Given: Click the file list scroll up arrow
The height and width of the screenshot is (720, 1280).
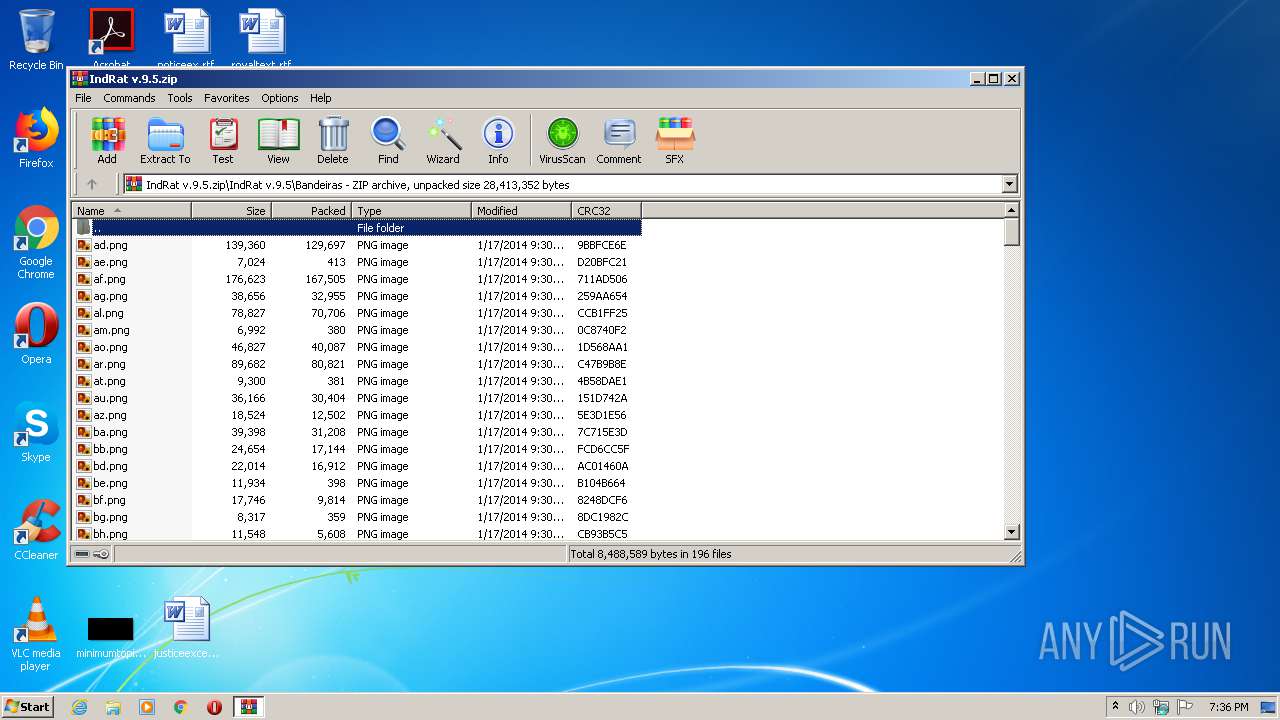Looking at the screenshot, I should point(1011,210).
